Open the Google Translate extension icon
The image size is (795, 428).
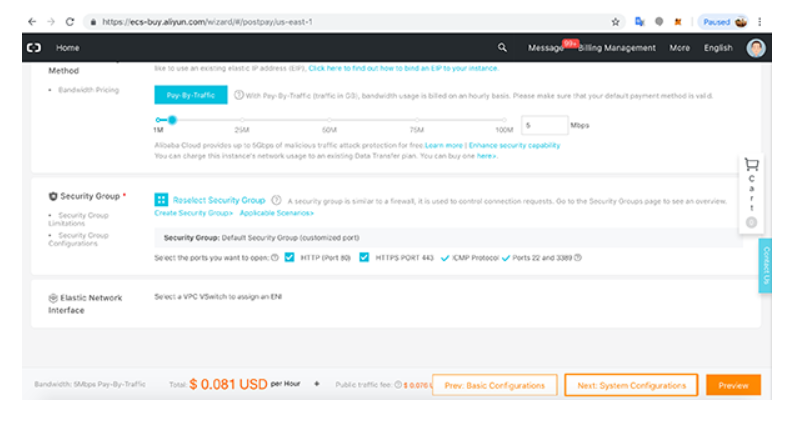639,22
